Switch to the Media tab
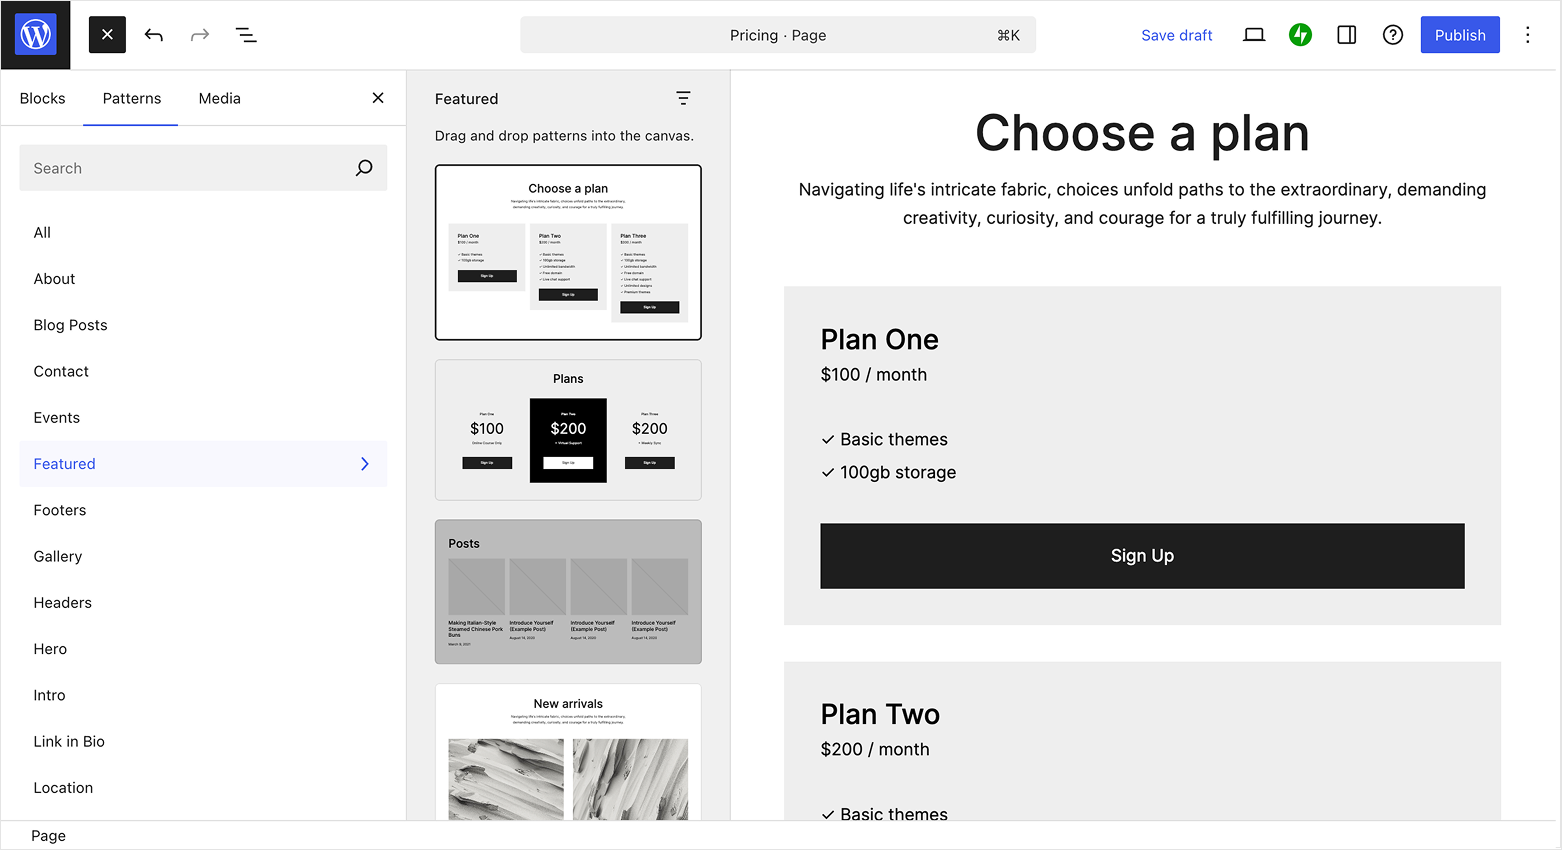This screenshot has height=850, width=1562. pyautogui.click(x=220, y=98)
